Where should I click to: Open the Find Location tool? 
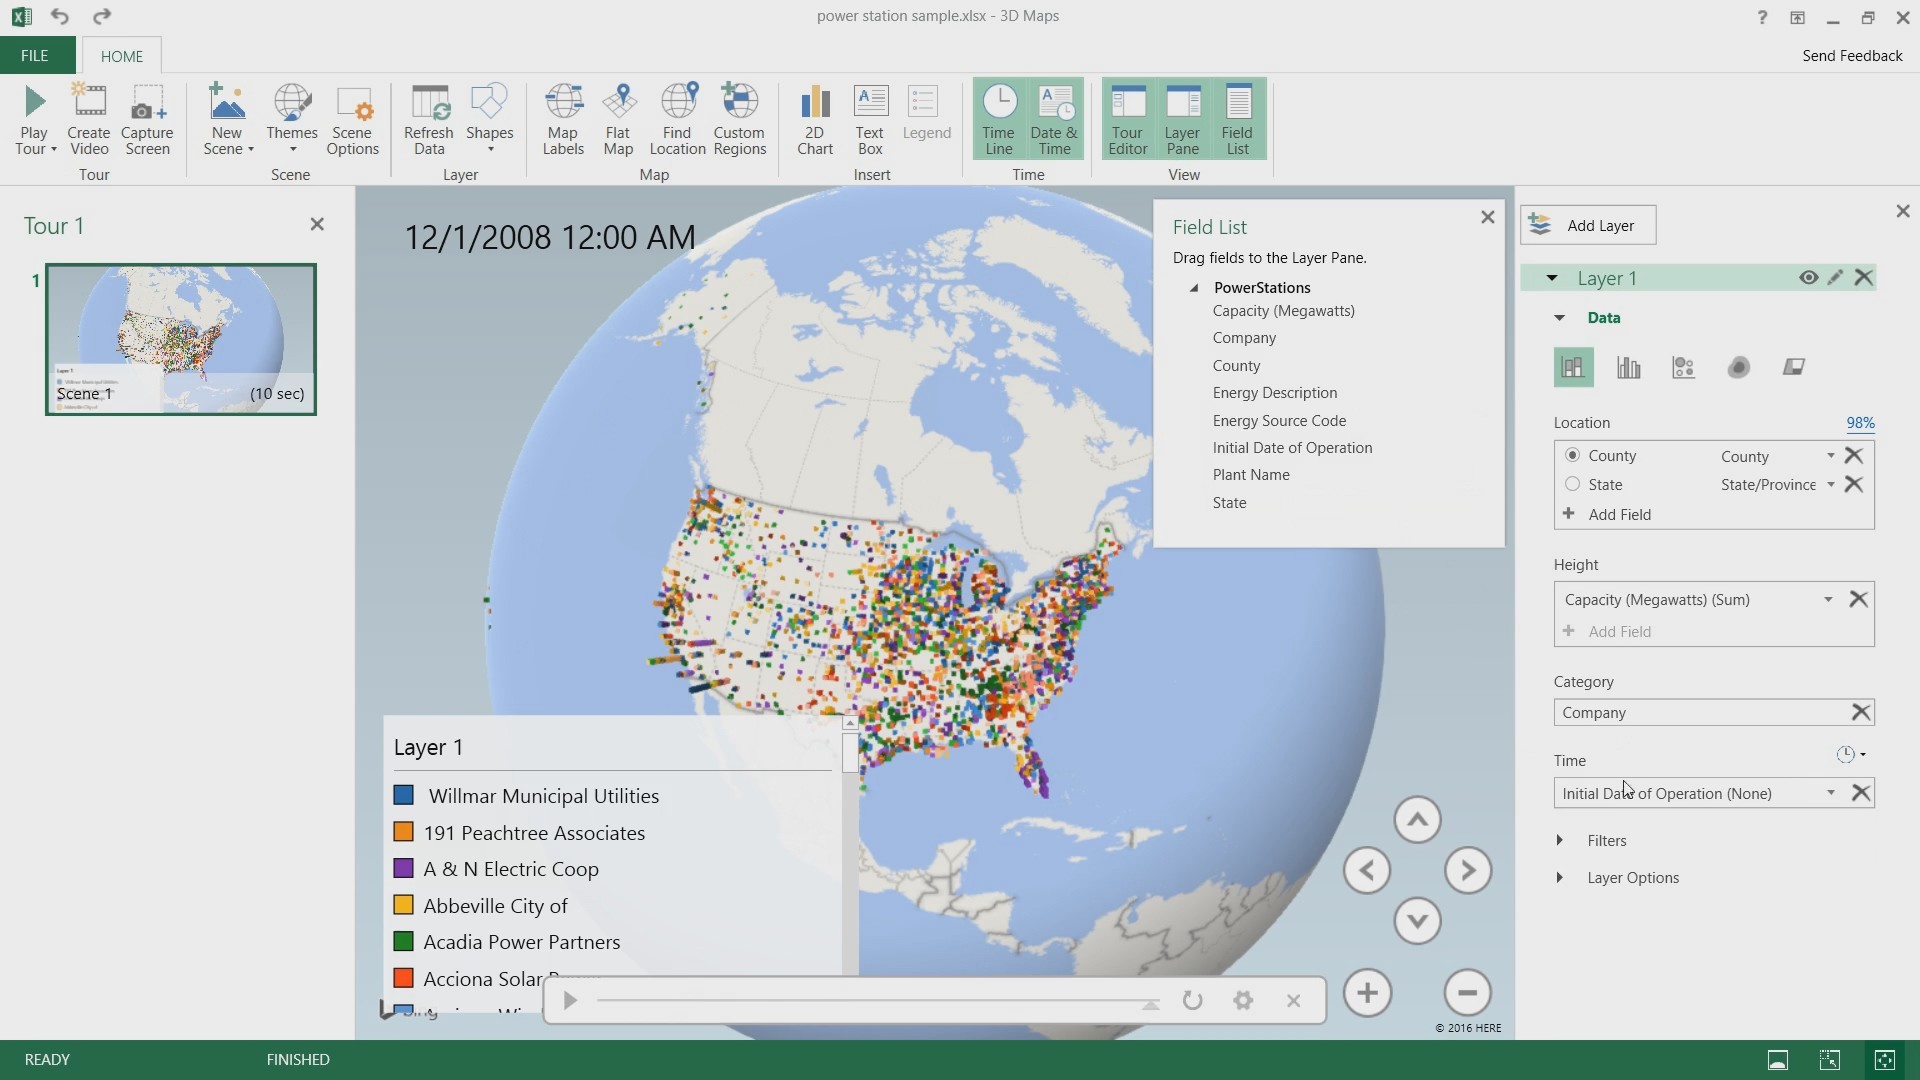(x=677, y=119)
